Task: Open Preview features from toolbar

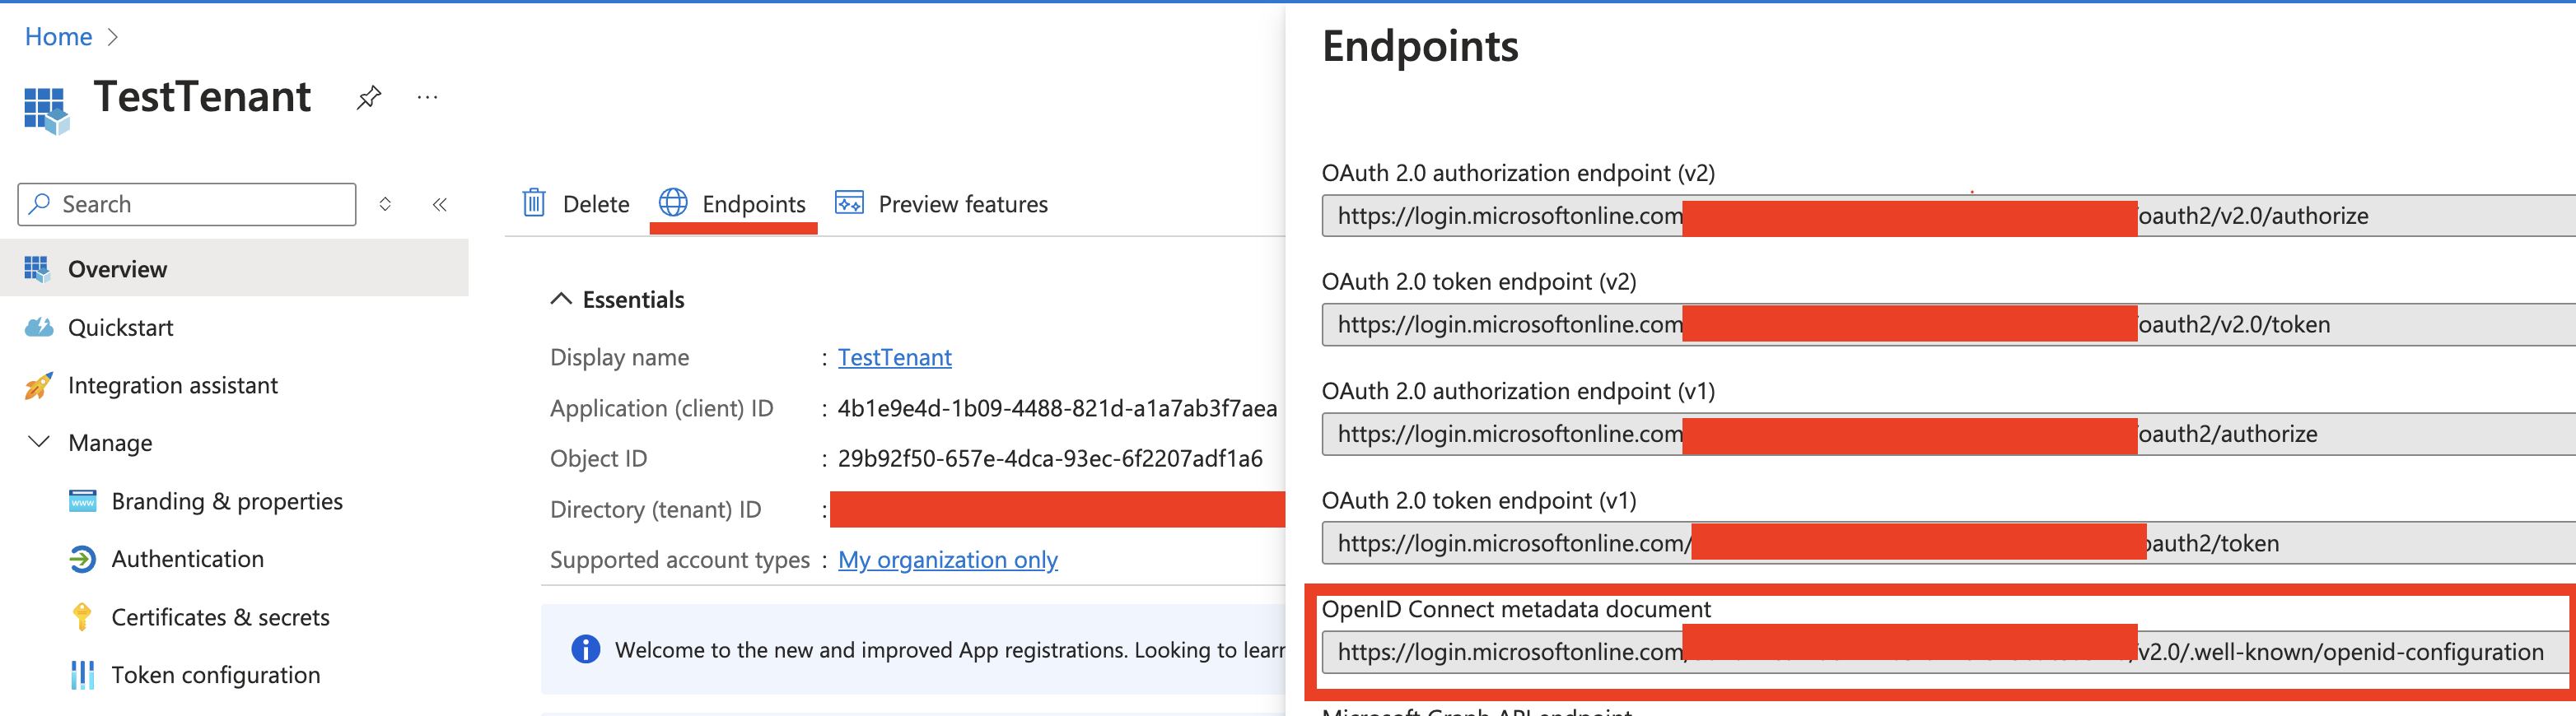Action: coord(941,204)
